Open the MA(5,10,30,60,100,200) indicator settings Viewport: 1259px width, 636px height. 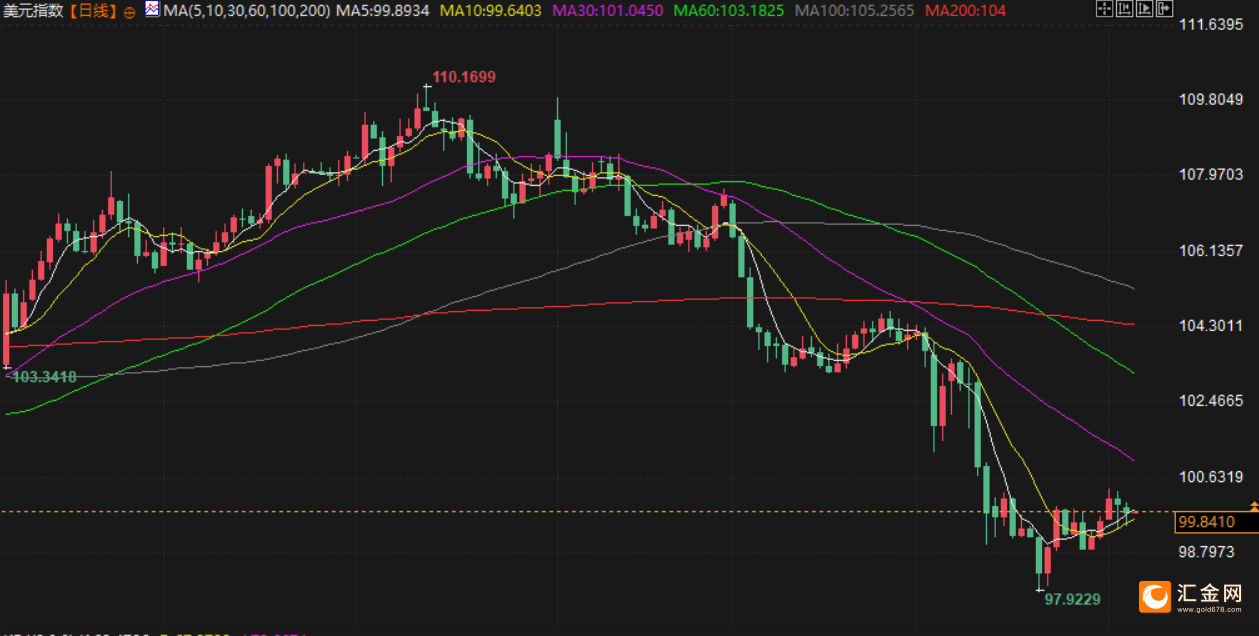point(245,11)
